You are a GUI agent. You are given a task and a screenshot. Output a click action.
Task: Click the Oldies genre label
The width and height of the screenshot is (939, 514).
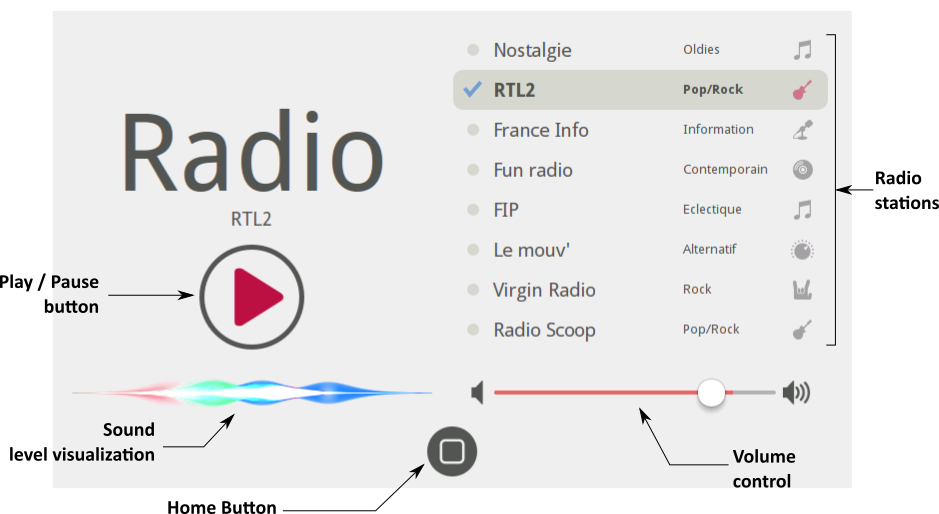701,50
